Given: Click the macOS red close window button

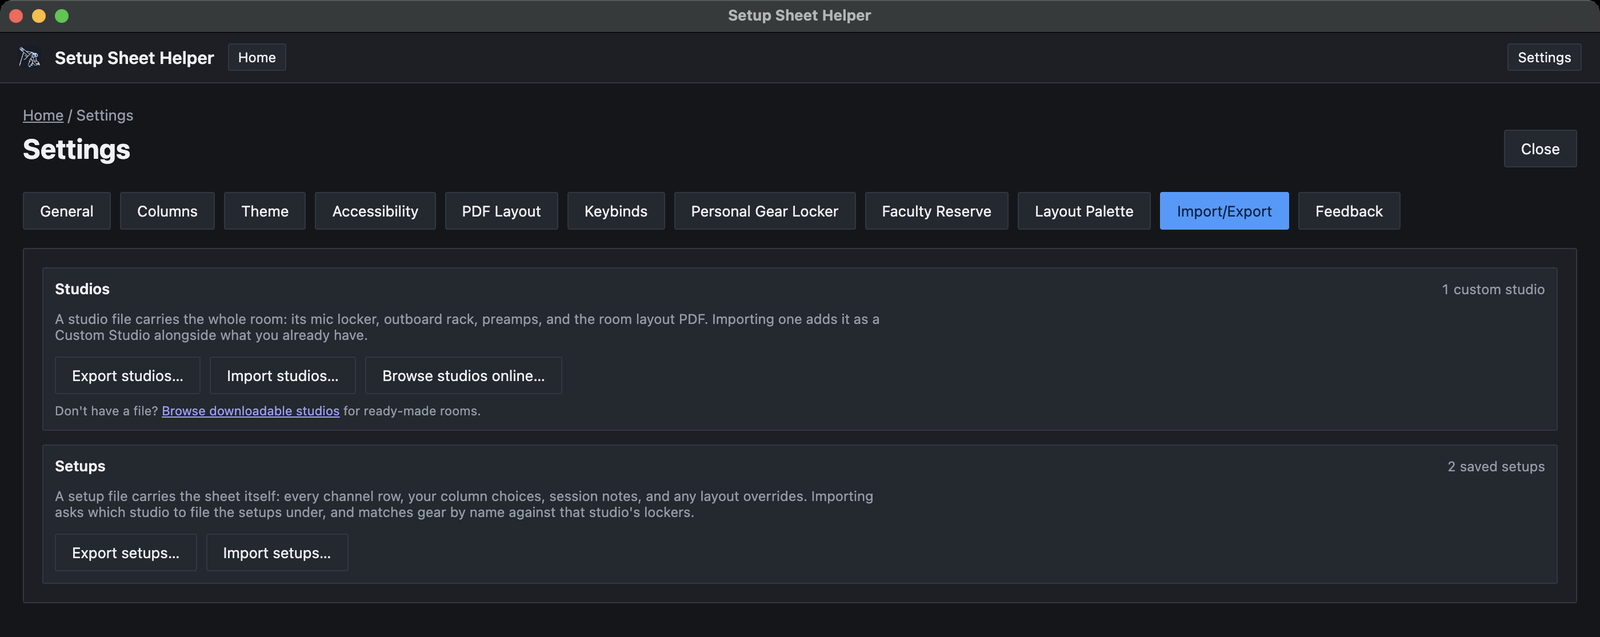Looking at the screenshot, I should click(16, 16).
